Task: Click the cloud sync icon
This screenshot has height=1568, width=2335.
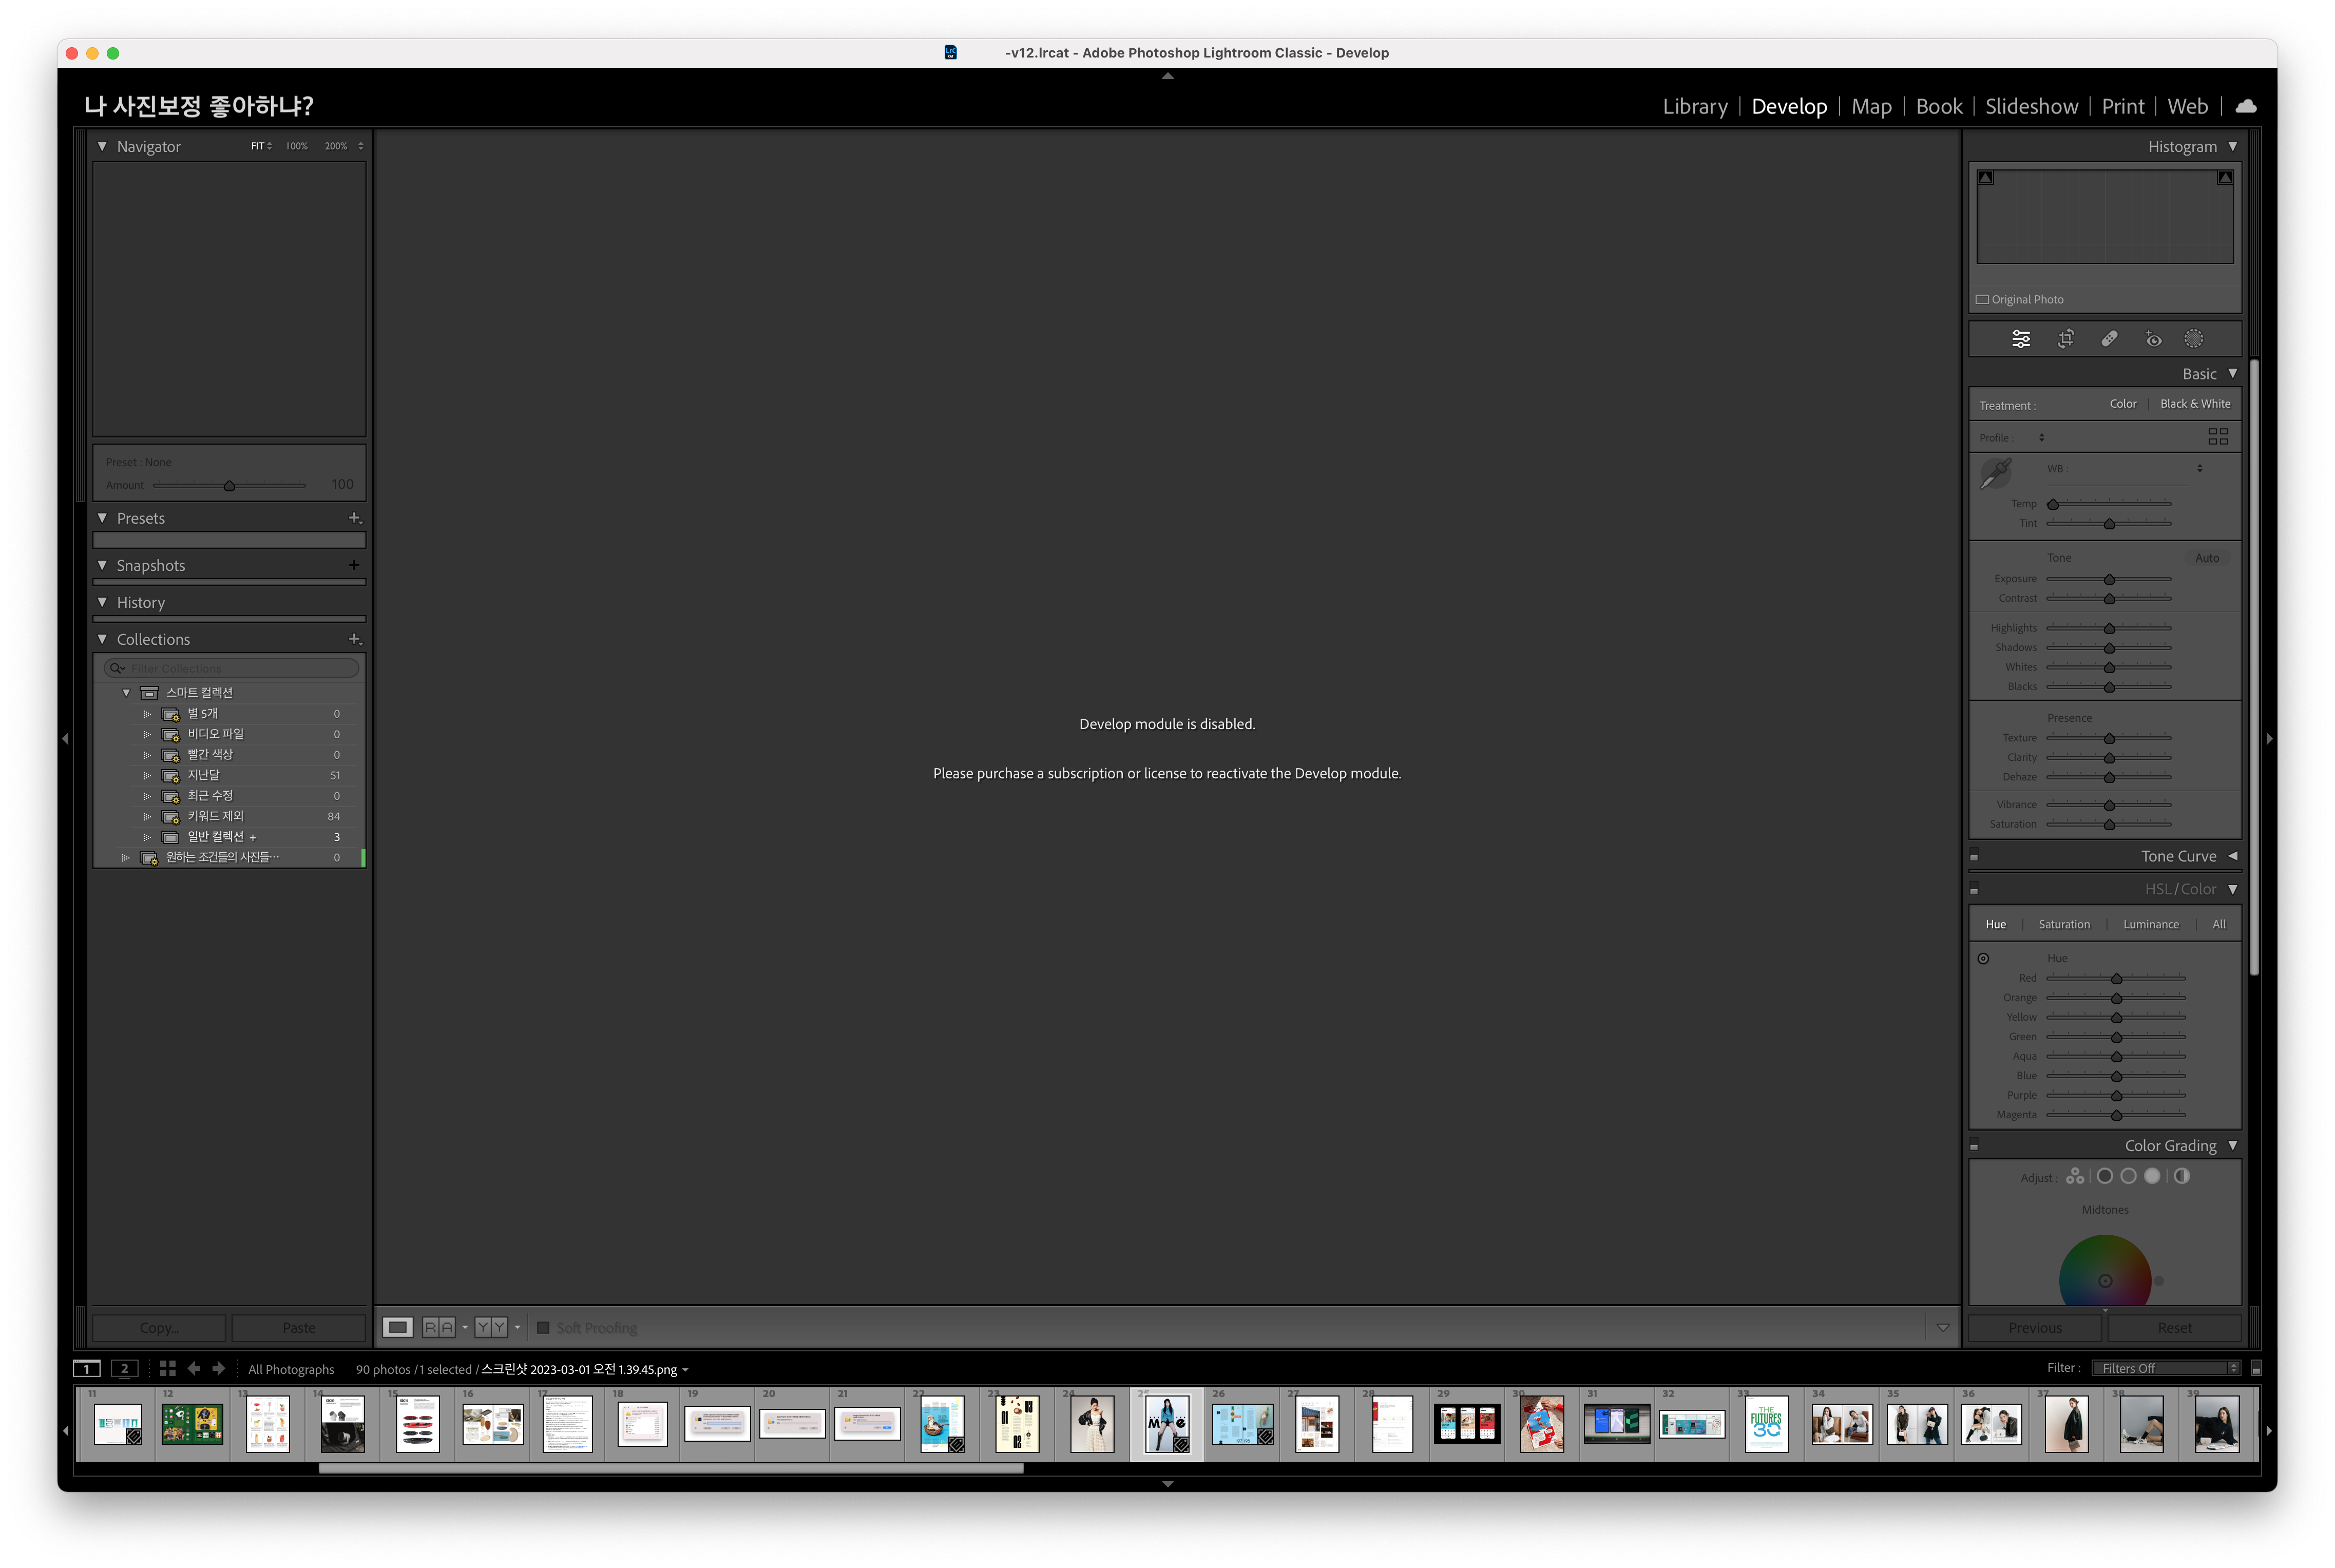Action: (x=2245, y=106)
